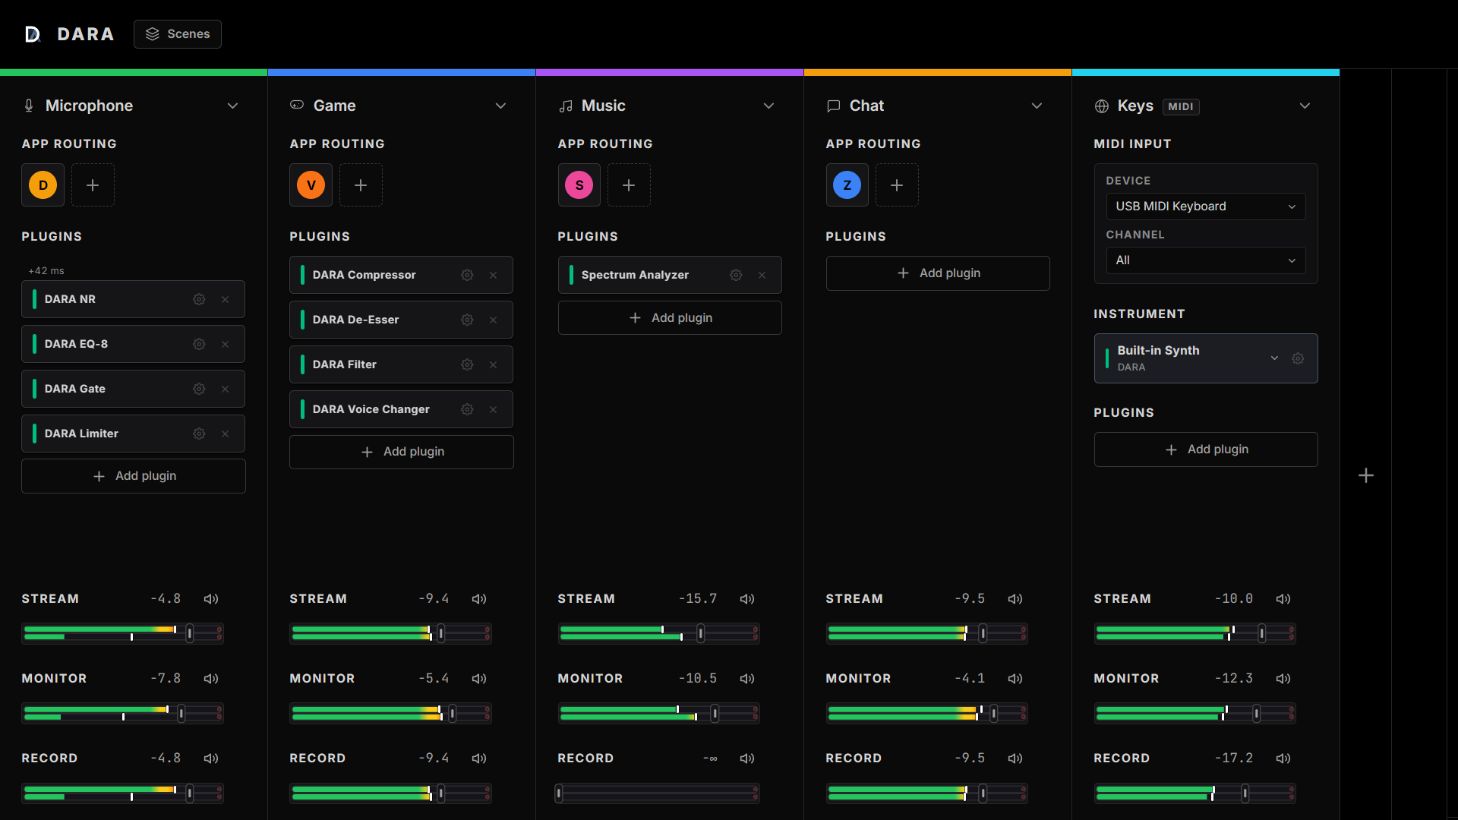Click the Z app routed to Chat
Screen dimensions: 1458x820
coord(847,185)
